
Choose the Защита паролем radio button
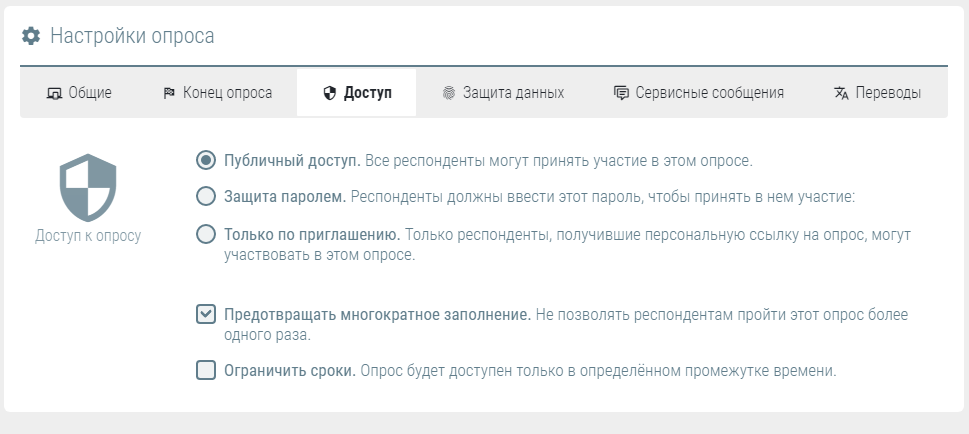point(206,196)
